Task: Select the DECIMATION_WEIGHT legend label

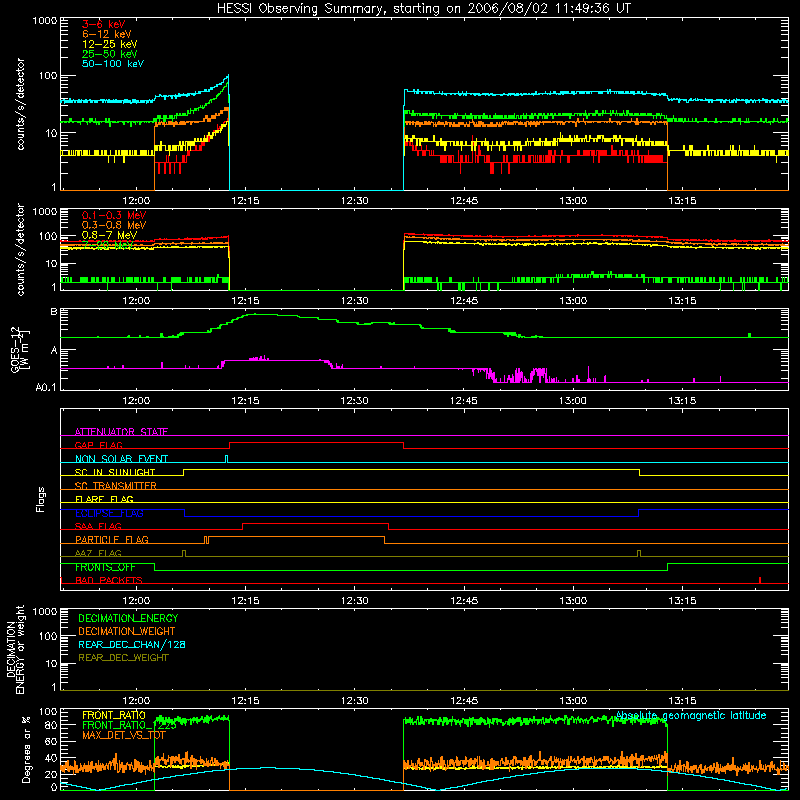Action: (127, 631)
